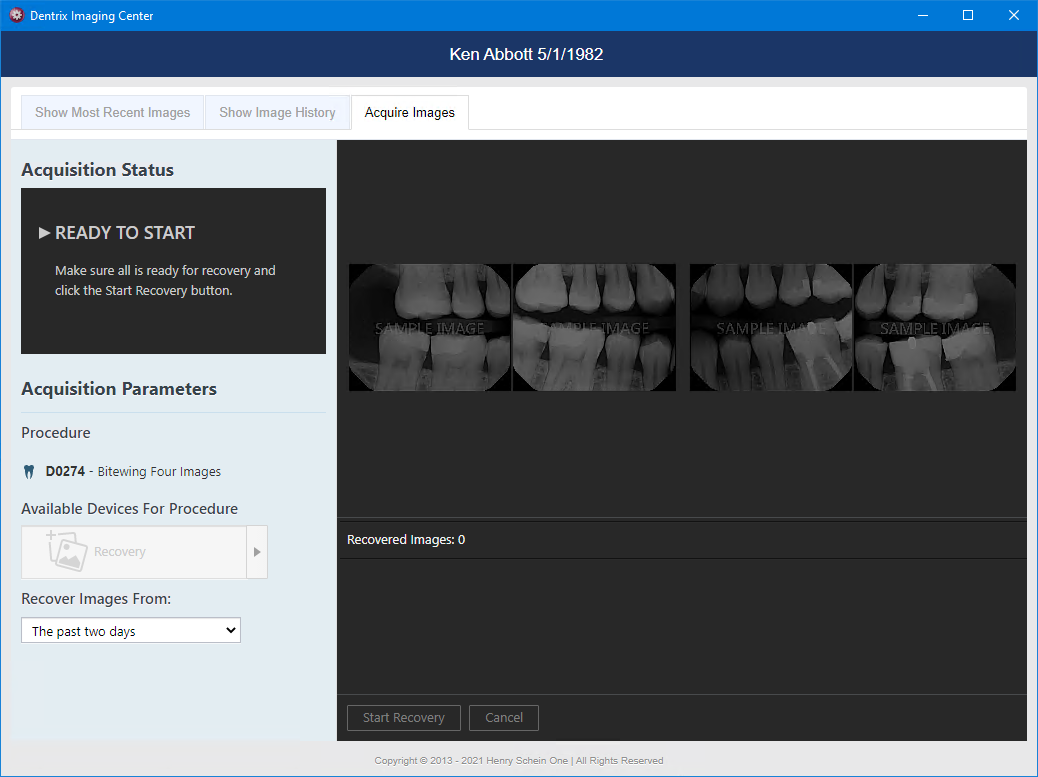Screen dimensions: 1038x777
Task: Minimize the Dentrix Imaging Center window
Action: [922, 16]
